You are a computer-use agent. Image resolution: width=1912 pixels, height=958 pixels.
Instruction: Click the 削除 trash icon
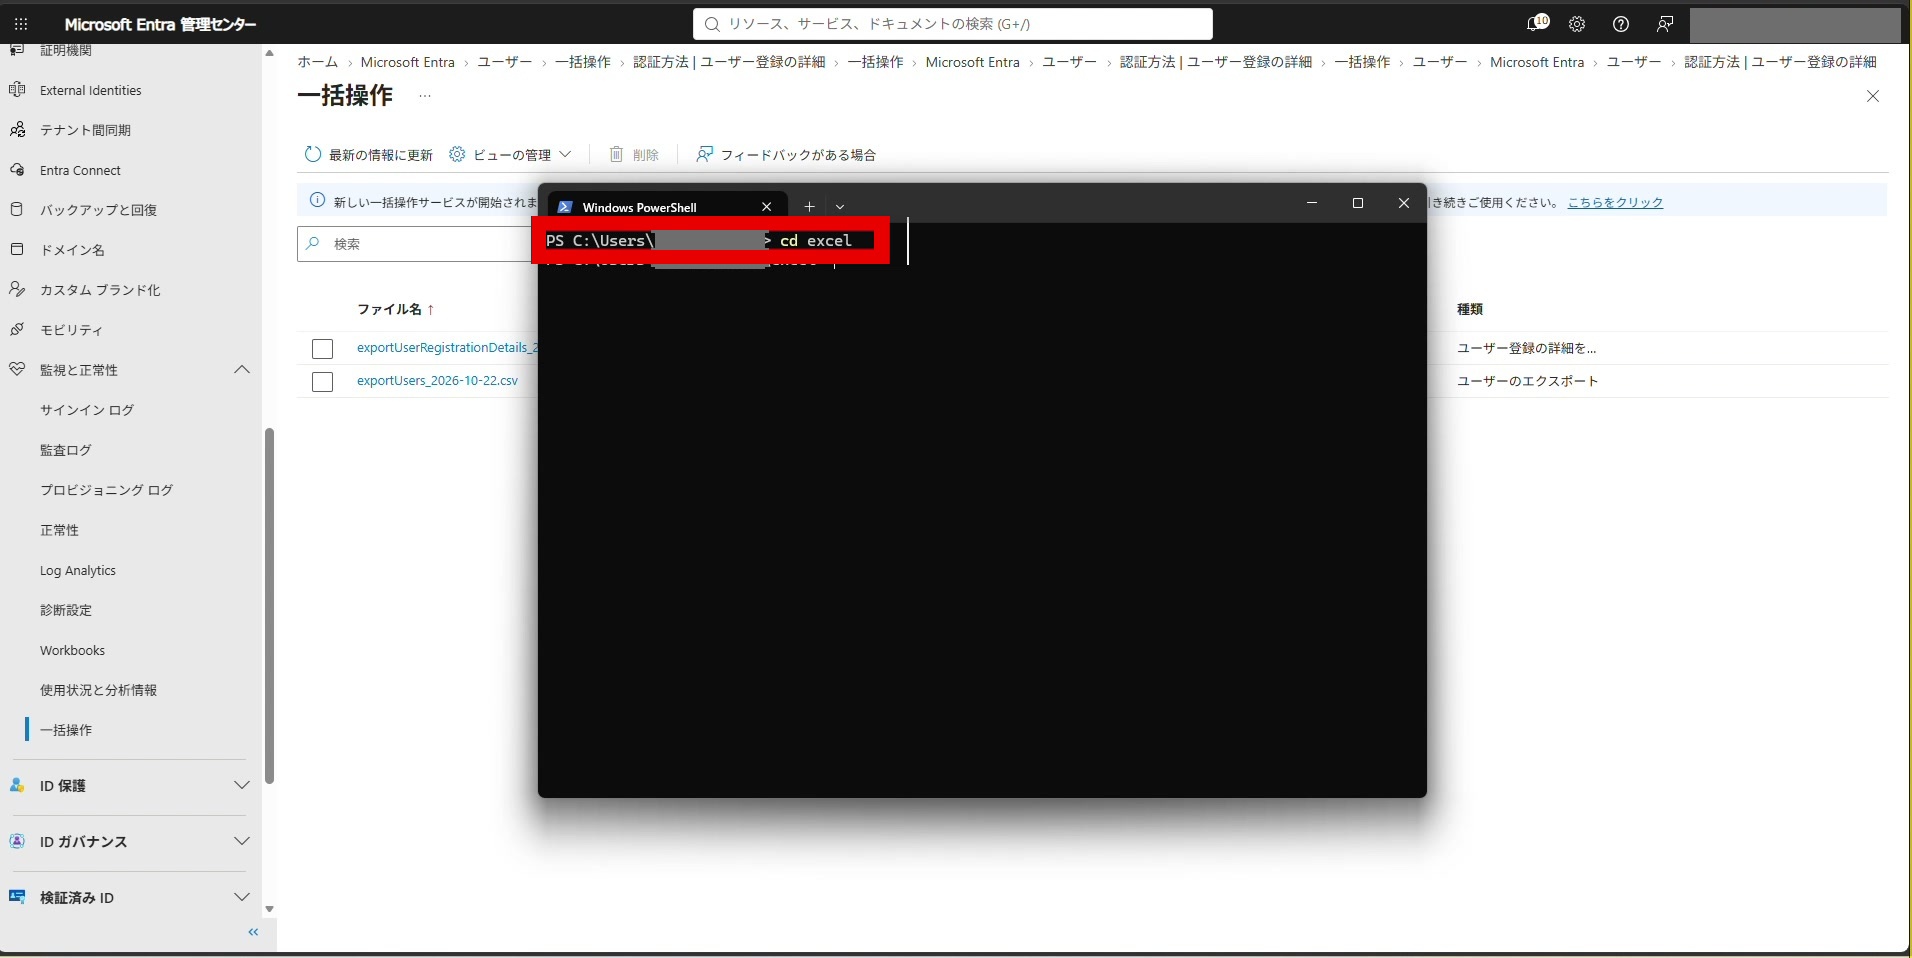617,154
